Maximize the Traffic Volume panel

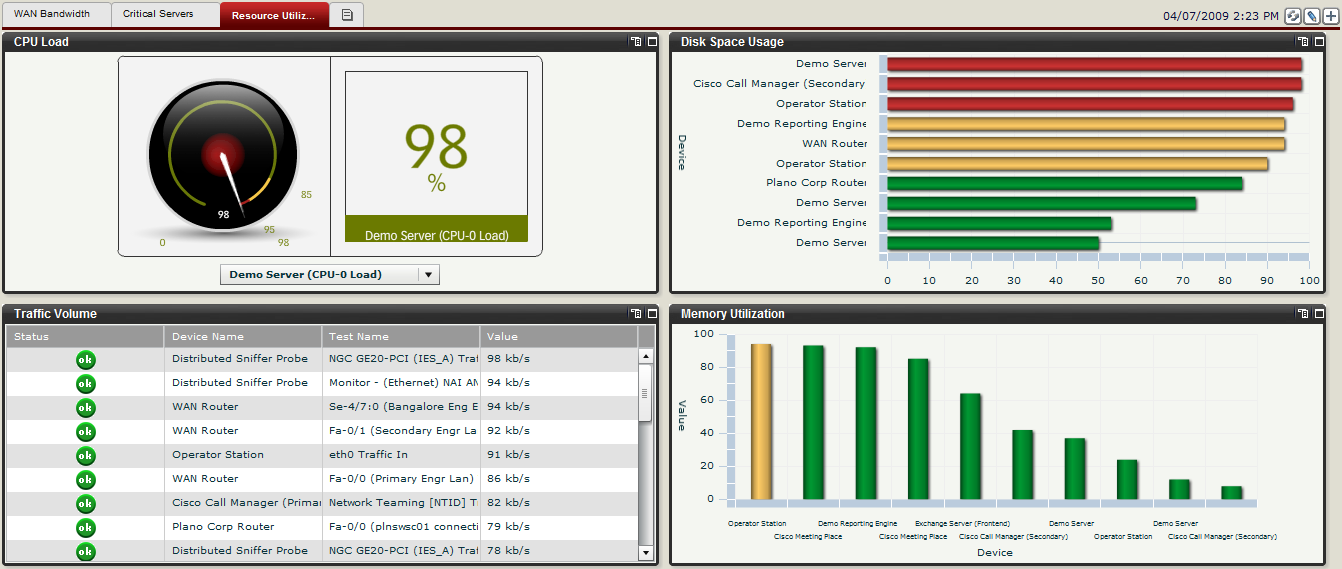tap(652, 314)
